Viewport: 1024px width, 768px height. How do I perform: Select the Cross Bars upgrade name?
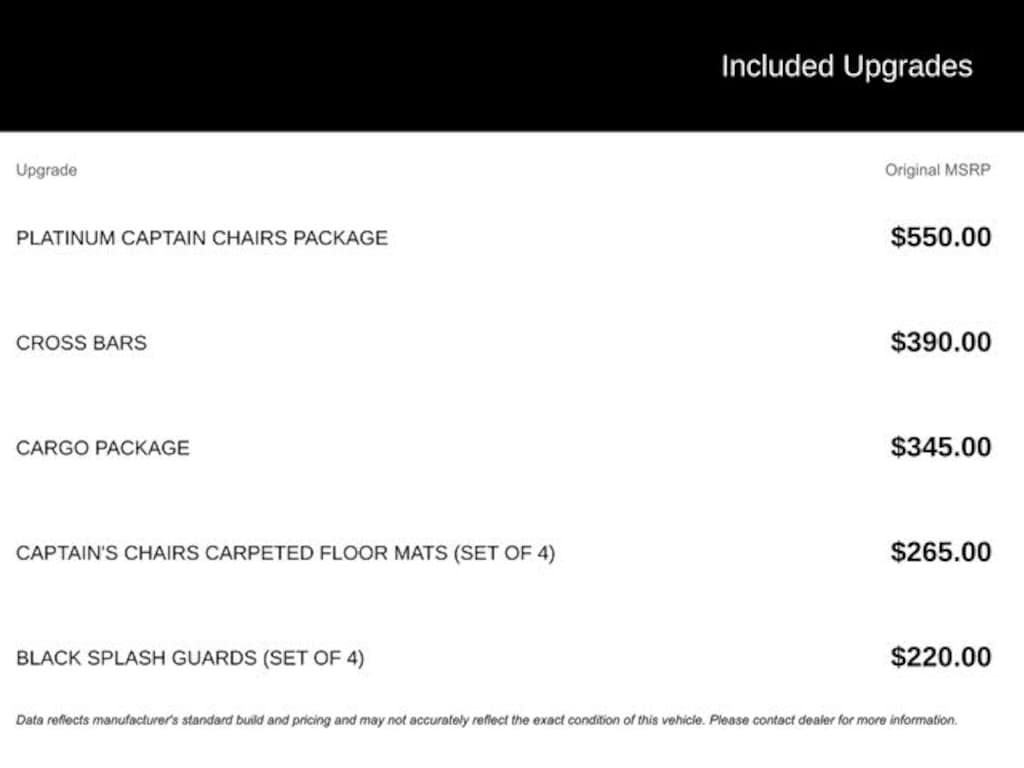[x=82, y=343]
